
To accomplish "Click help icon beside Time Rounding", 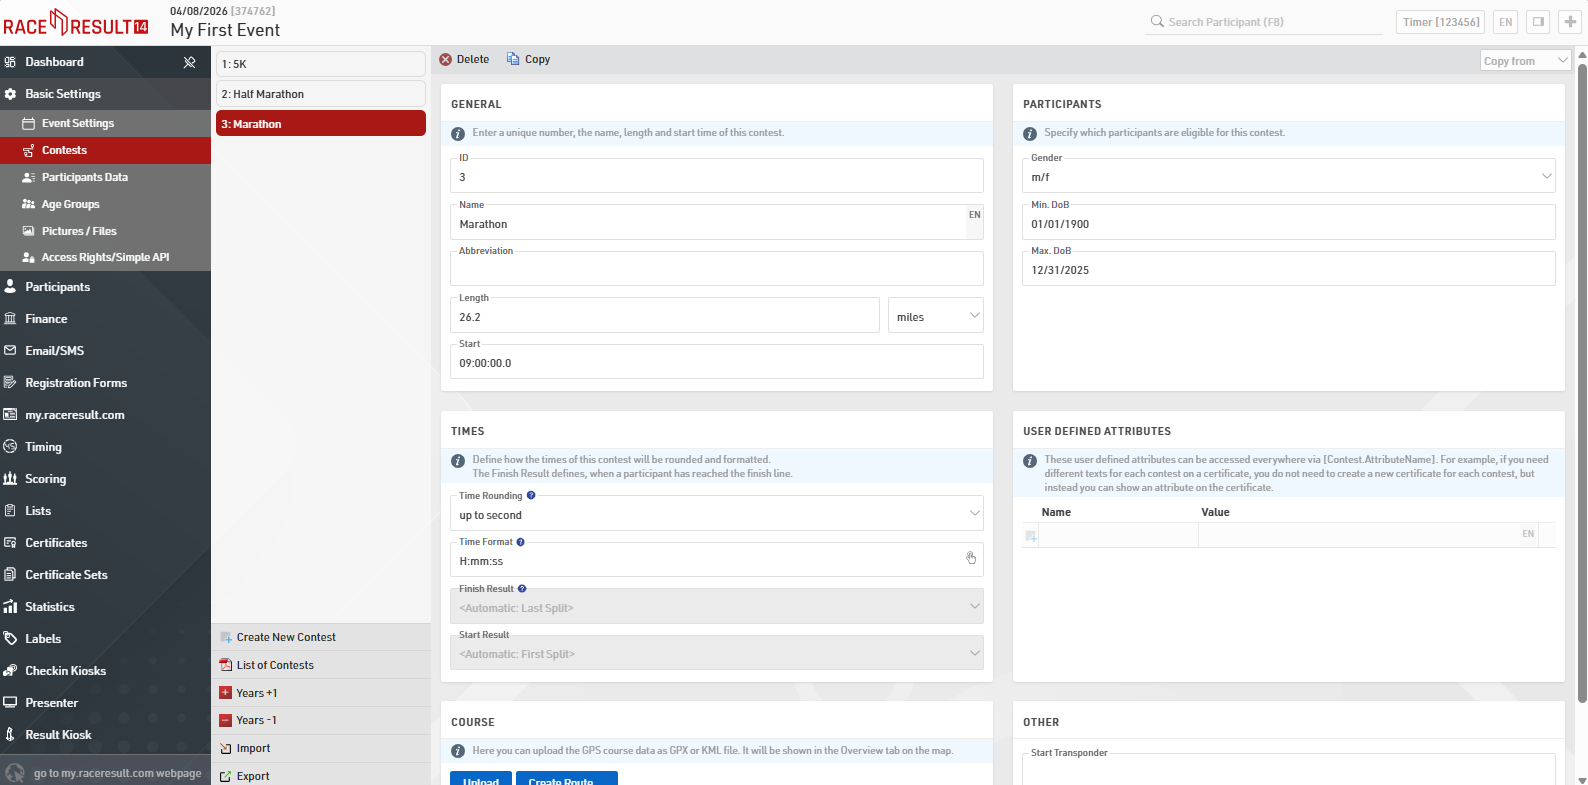I will pyautogui.click(x=531, y=496).
